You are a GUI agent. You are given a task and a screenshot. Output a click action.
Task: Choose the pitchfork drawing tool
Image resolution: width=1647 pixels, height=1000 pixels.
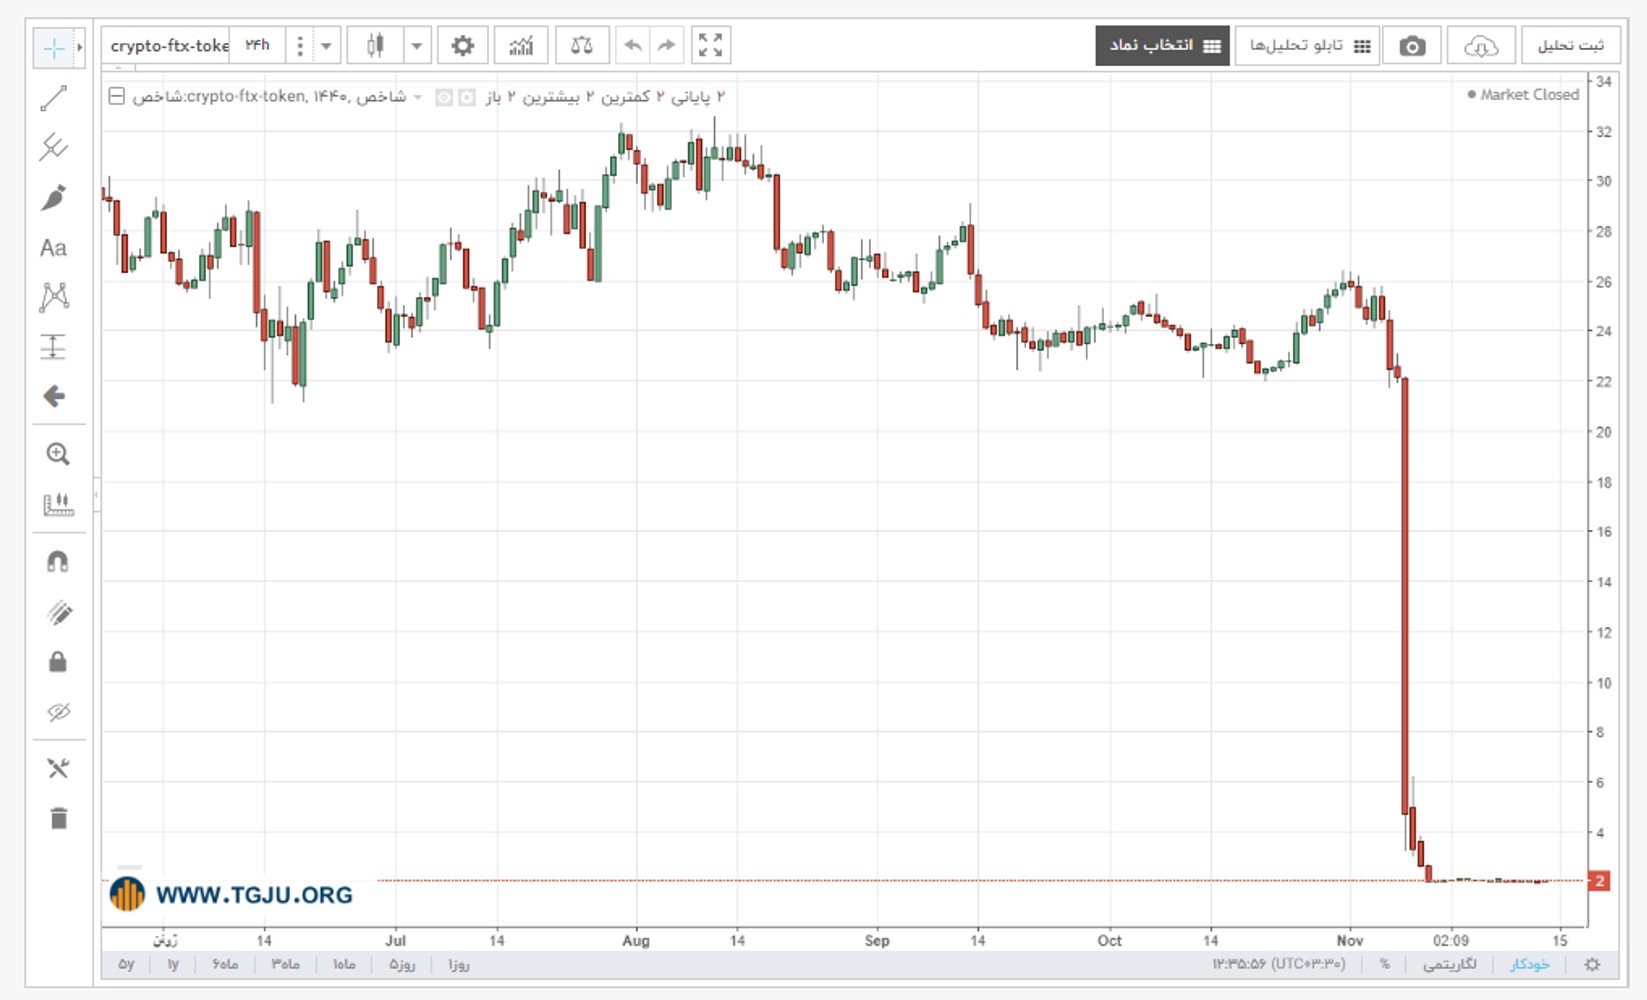point(54,148)
